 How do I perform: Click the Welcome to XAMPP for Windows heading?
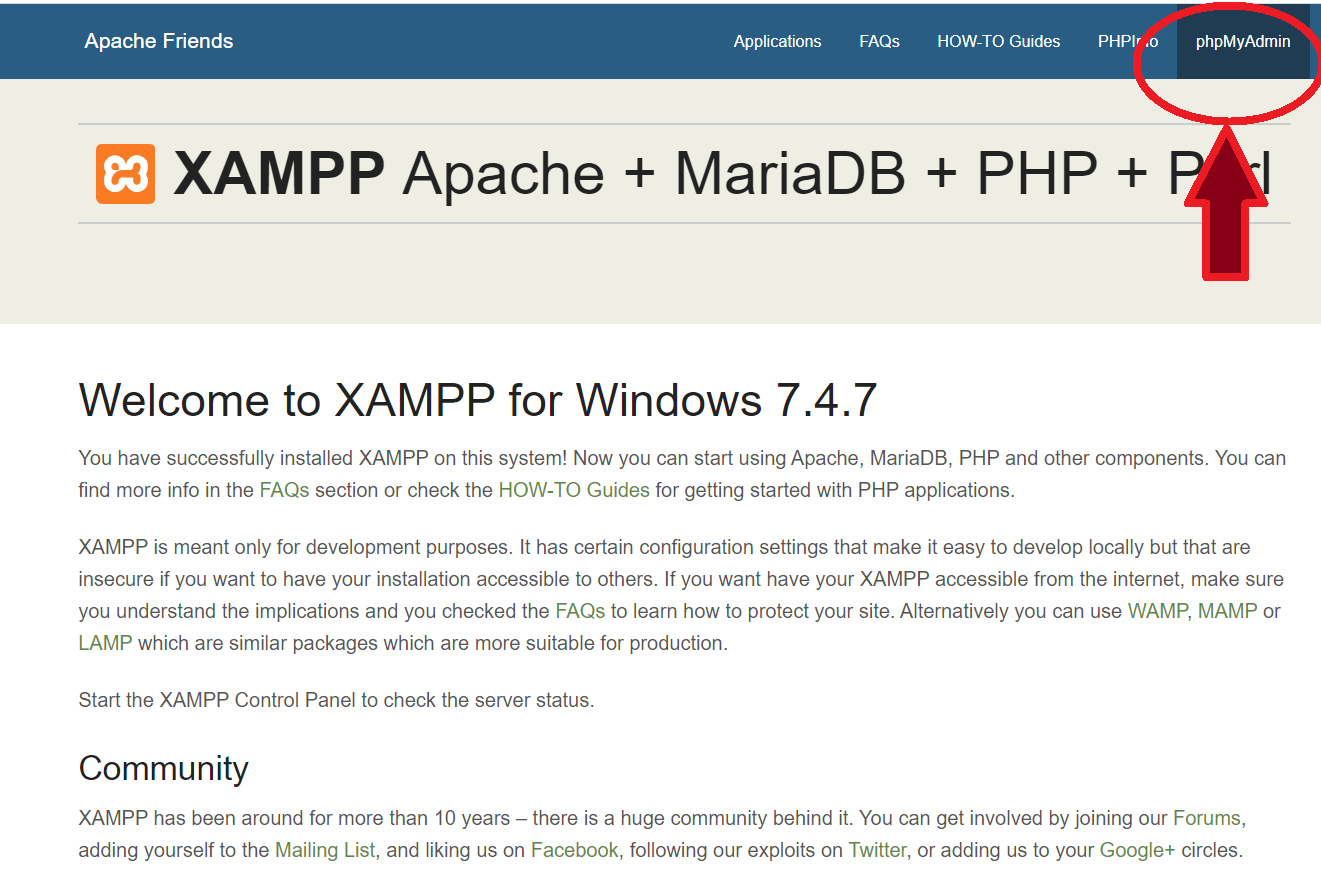click(478, 400)
